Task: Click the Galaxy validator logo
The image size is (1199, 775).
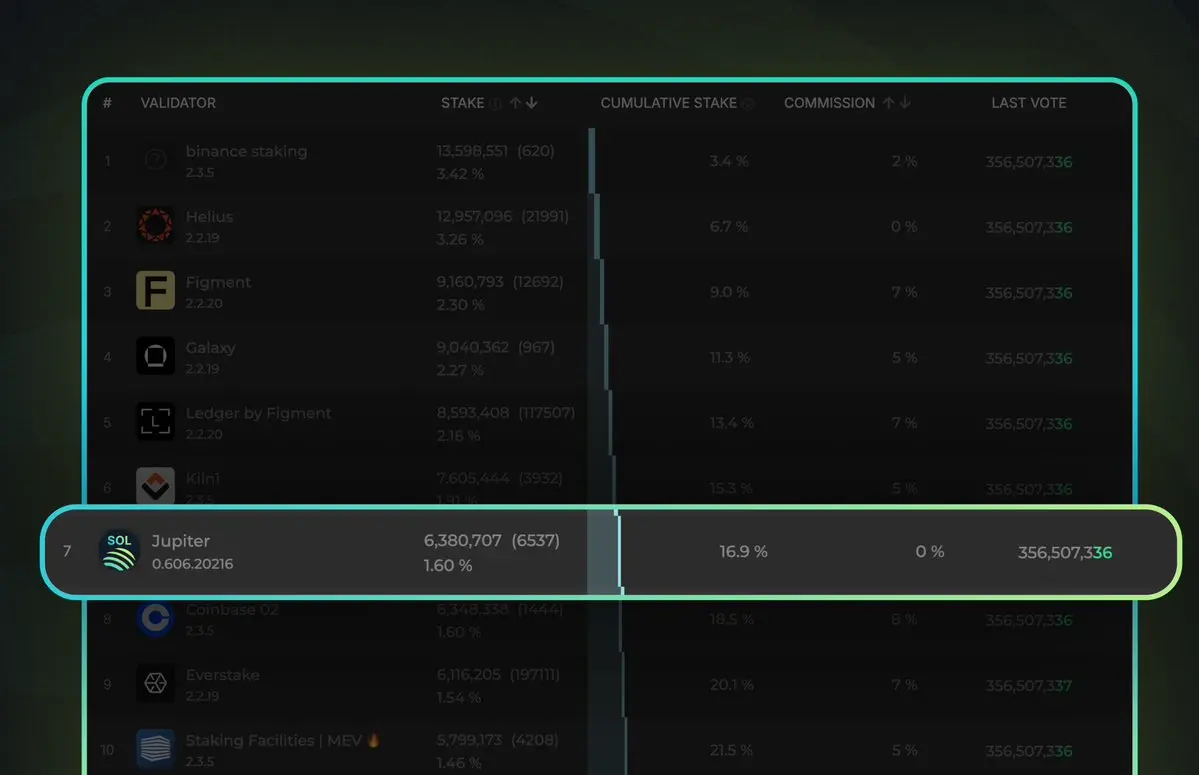Action: [155, 356]
